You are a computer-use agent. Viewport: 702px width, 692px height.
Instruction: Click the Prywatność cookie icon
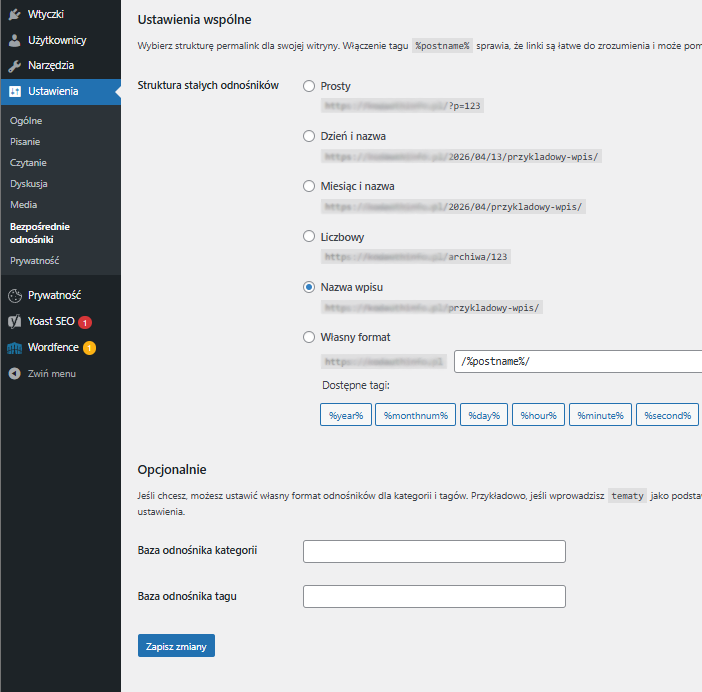(15, 296)
